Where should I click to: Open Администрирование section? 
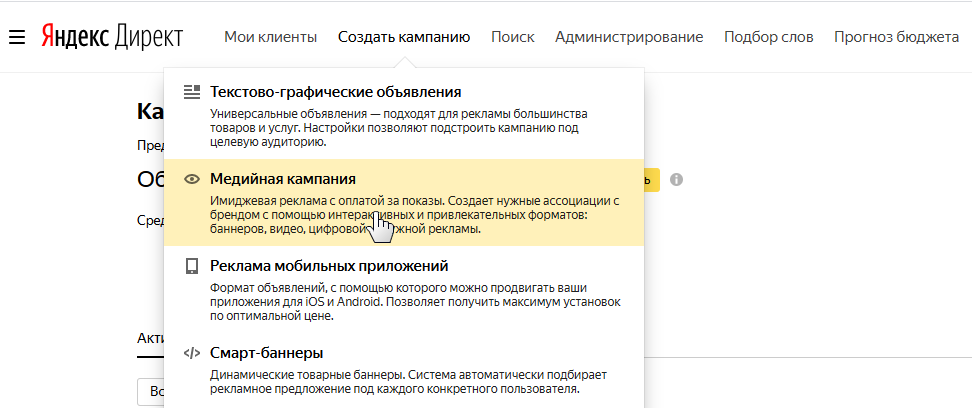[629, 37]
